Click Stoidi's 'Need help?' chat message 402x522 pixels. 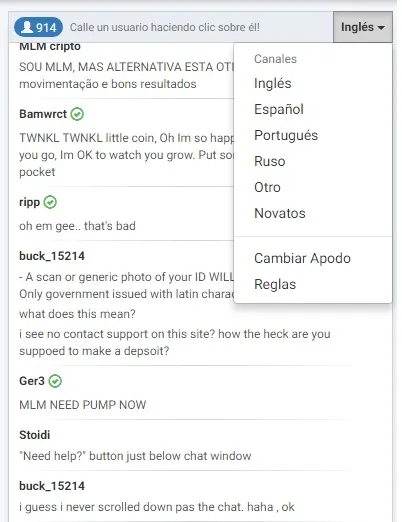(135, 456)
